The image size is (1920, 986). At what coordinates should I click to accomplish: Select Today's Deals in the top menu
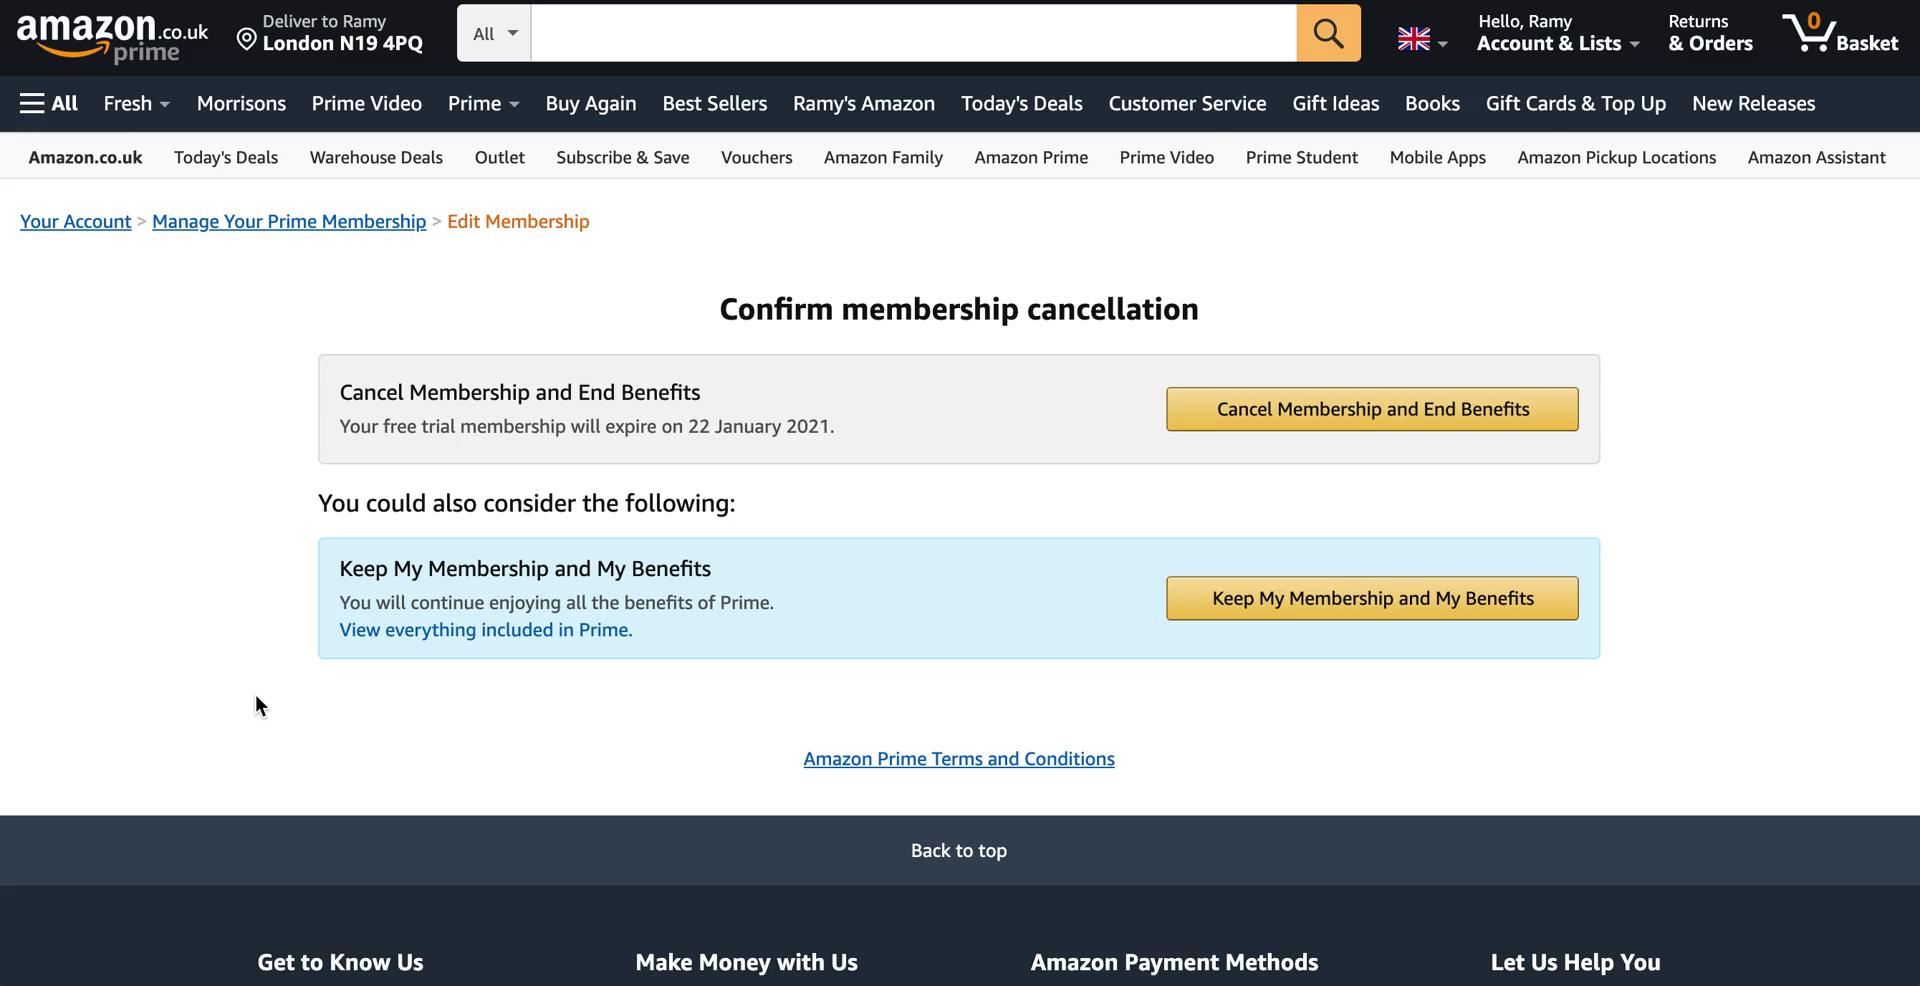[x=1021, y=103]
